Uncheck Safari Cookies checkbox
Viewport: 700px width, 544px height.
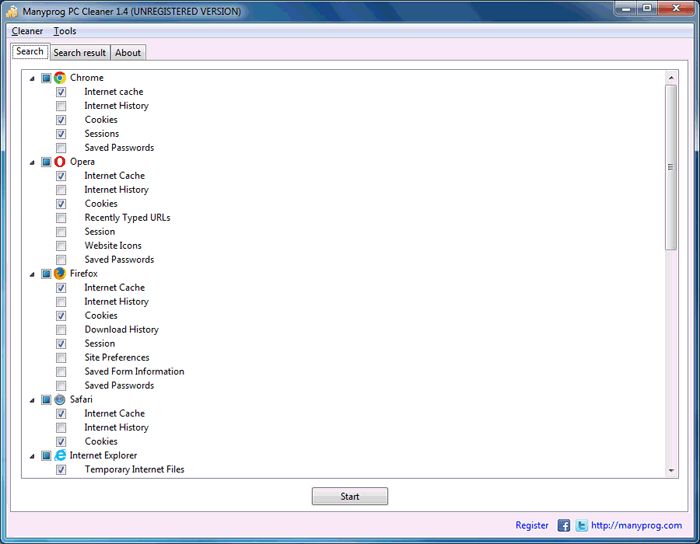61,442
